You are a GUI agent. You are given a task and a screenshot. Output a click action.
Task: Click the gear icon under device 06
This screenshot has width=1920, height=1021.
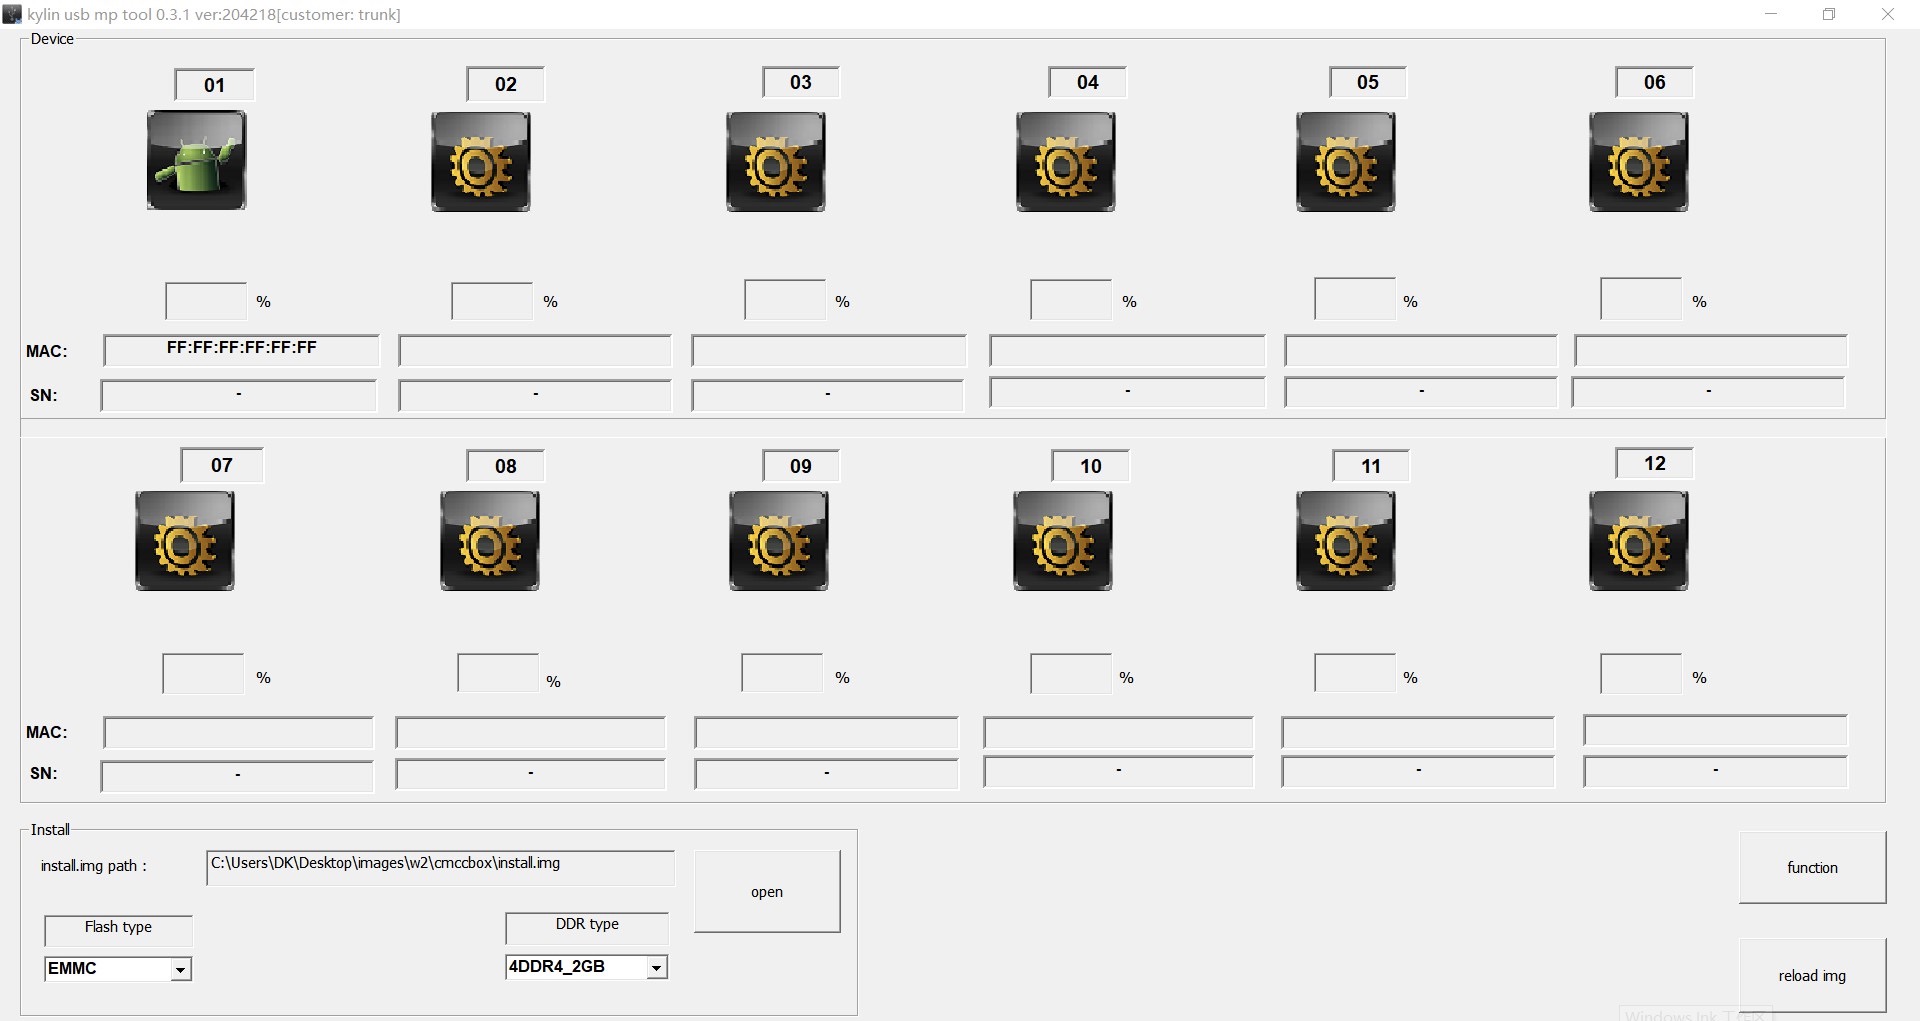(x=1639, y=162)
